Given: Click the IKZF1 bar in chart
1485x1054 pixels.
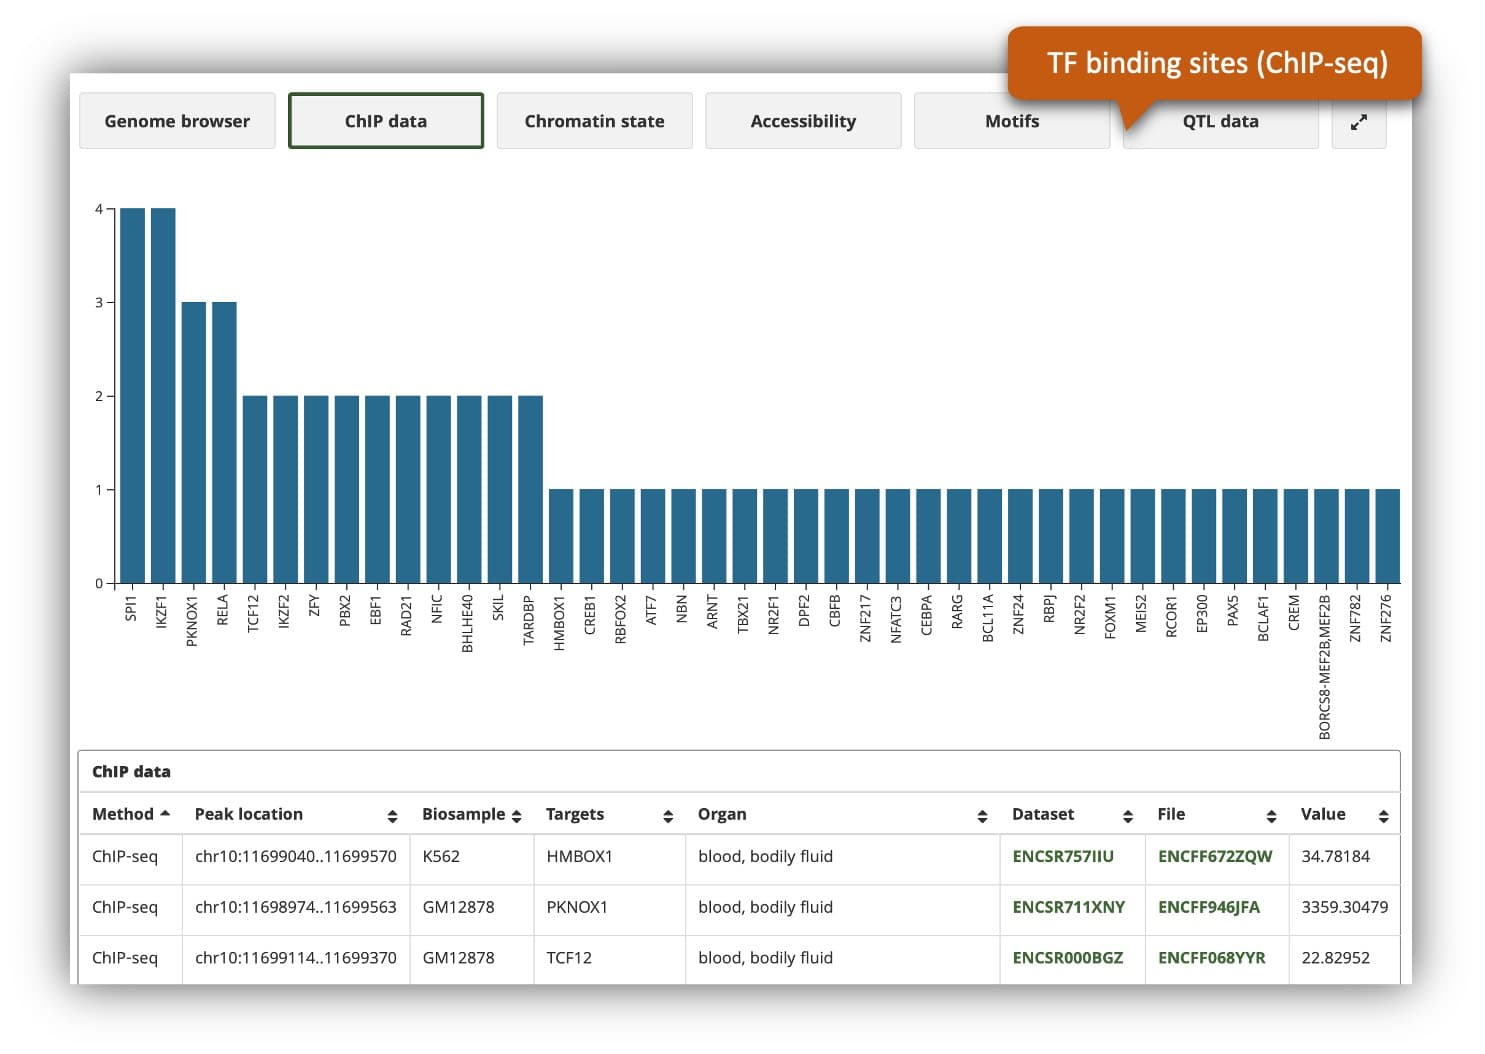Looking at the screenshot, I should click(163, 395).
